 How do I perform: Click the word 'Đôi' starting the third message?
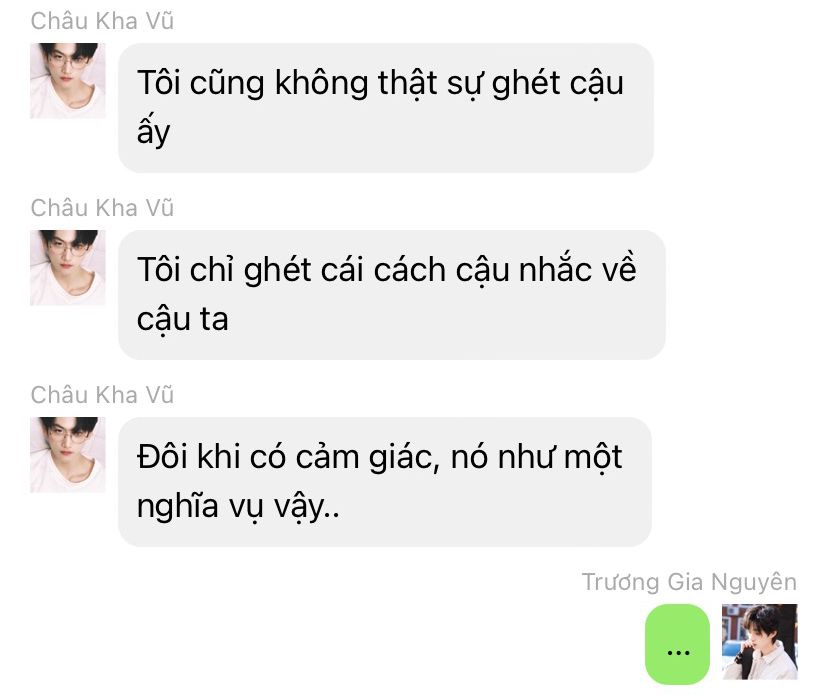pos(162,456)
